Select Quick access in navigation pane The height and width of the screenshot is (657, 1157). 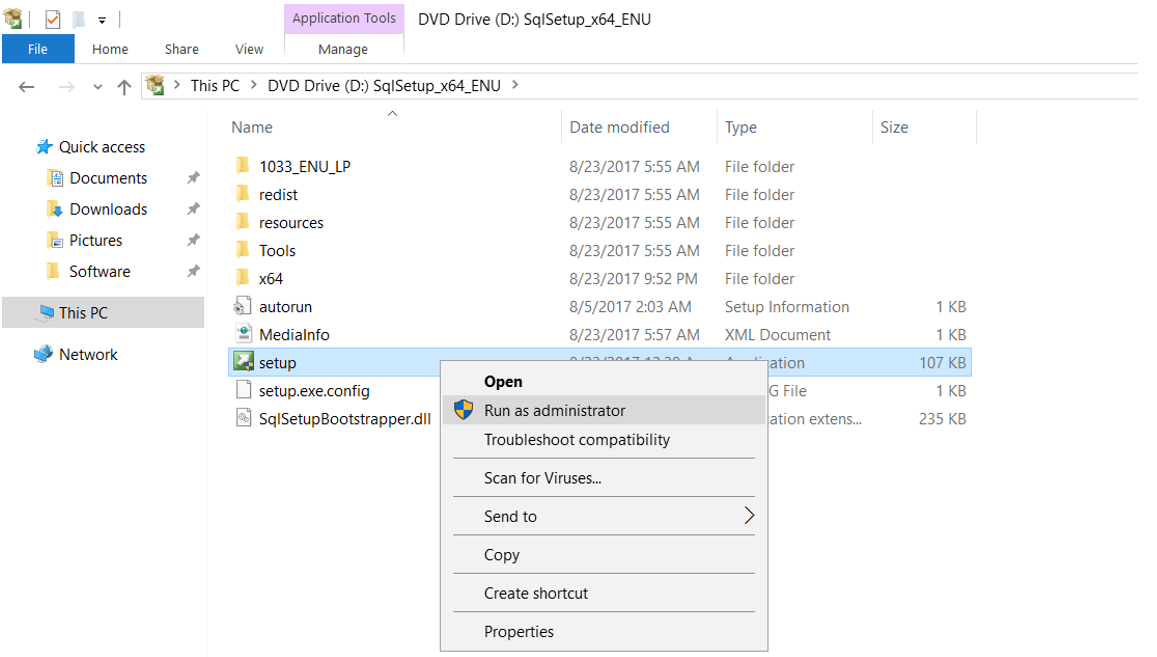(102, 147)
